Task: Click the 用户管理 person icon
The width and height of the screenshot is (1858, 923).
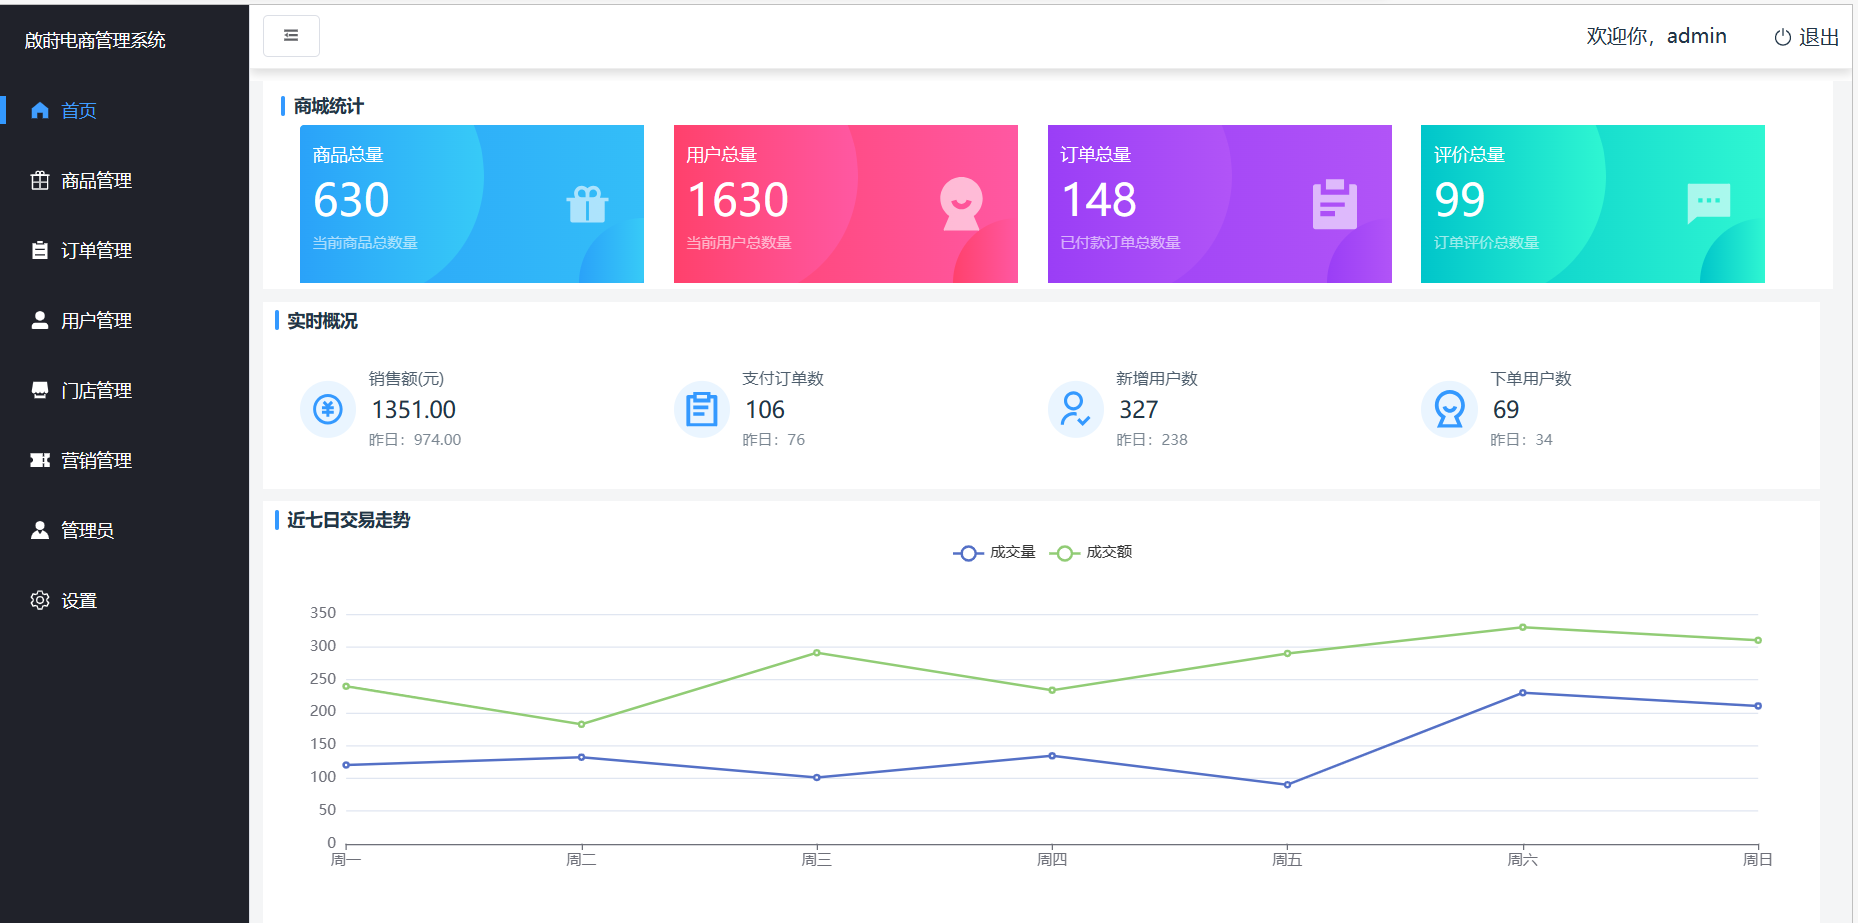Action: click(x=40, y=320)
